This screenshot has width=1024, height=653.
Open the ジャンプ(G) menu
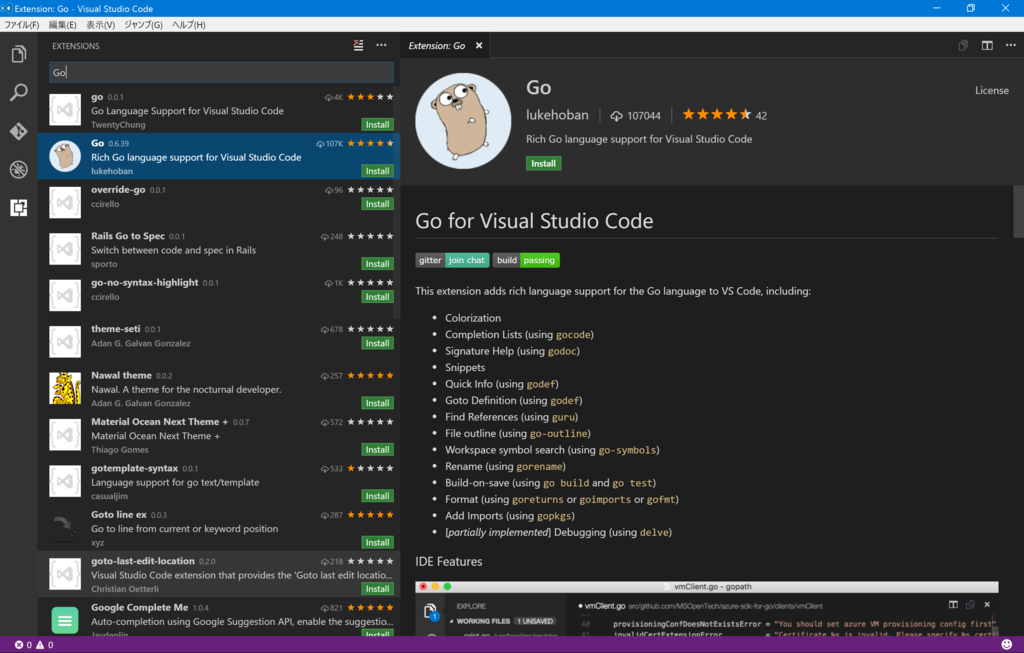click(145, 24)
